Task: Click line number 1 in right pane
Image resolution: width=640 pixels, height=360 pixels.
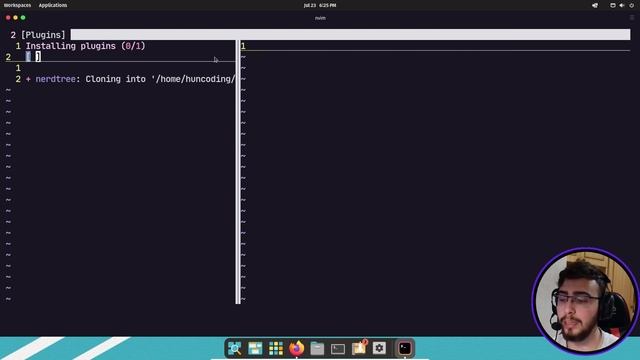Action: tap(243, 46)
